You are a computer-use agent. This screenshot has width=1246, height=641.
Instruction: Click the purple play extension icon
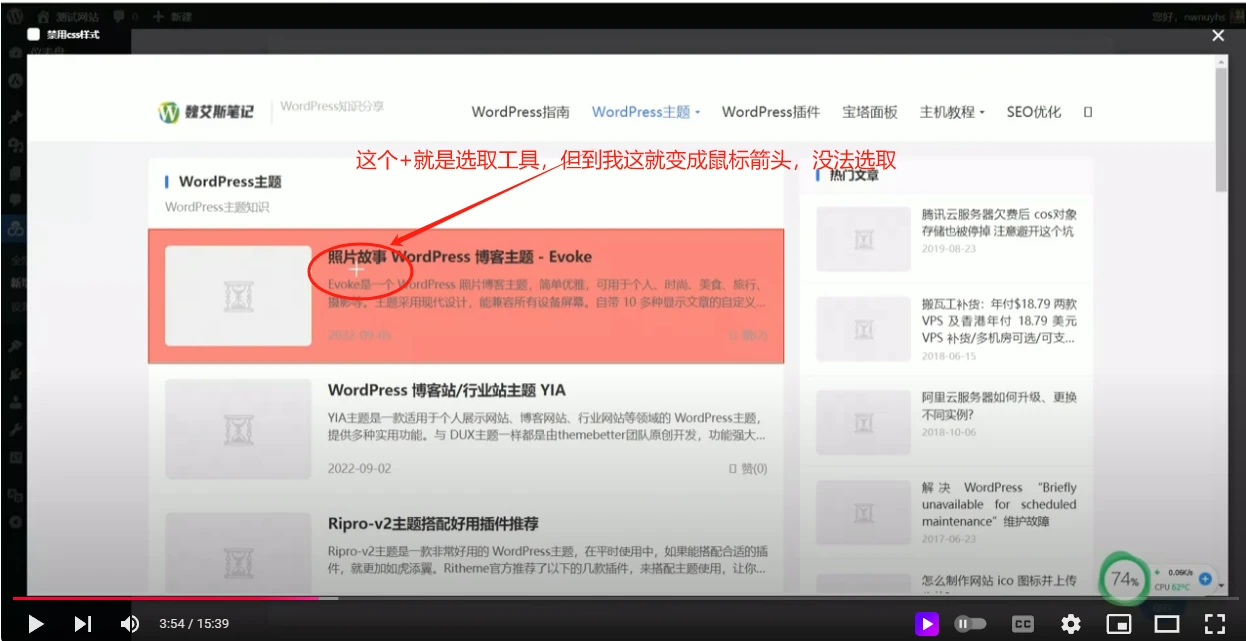click(927, 624)
